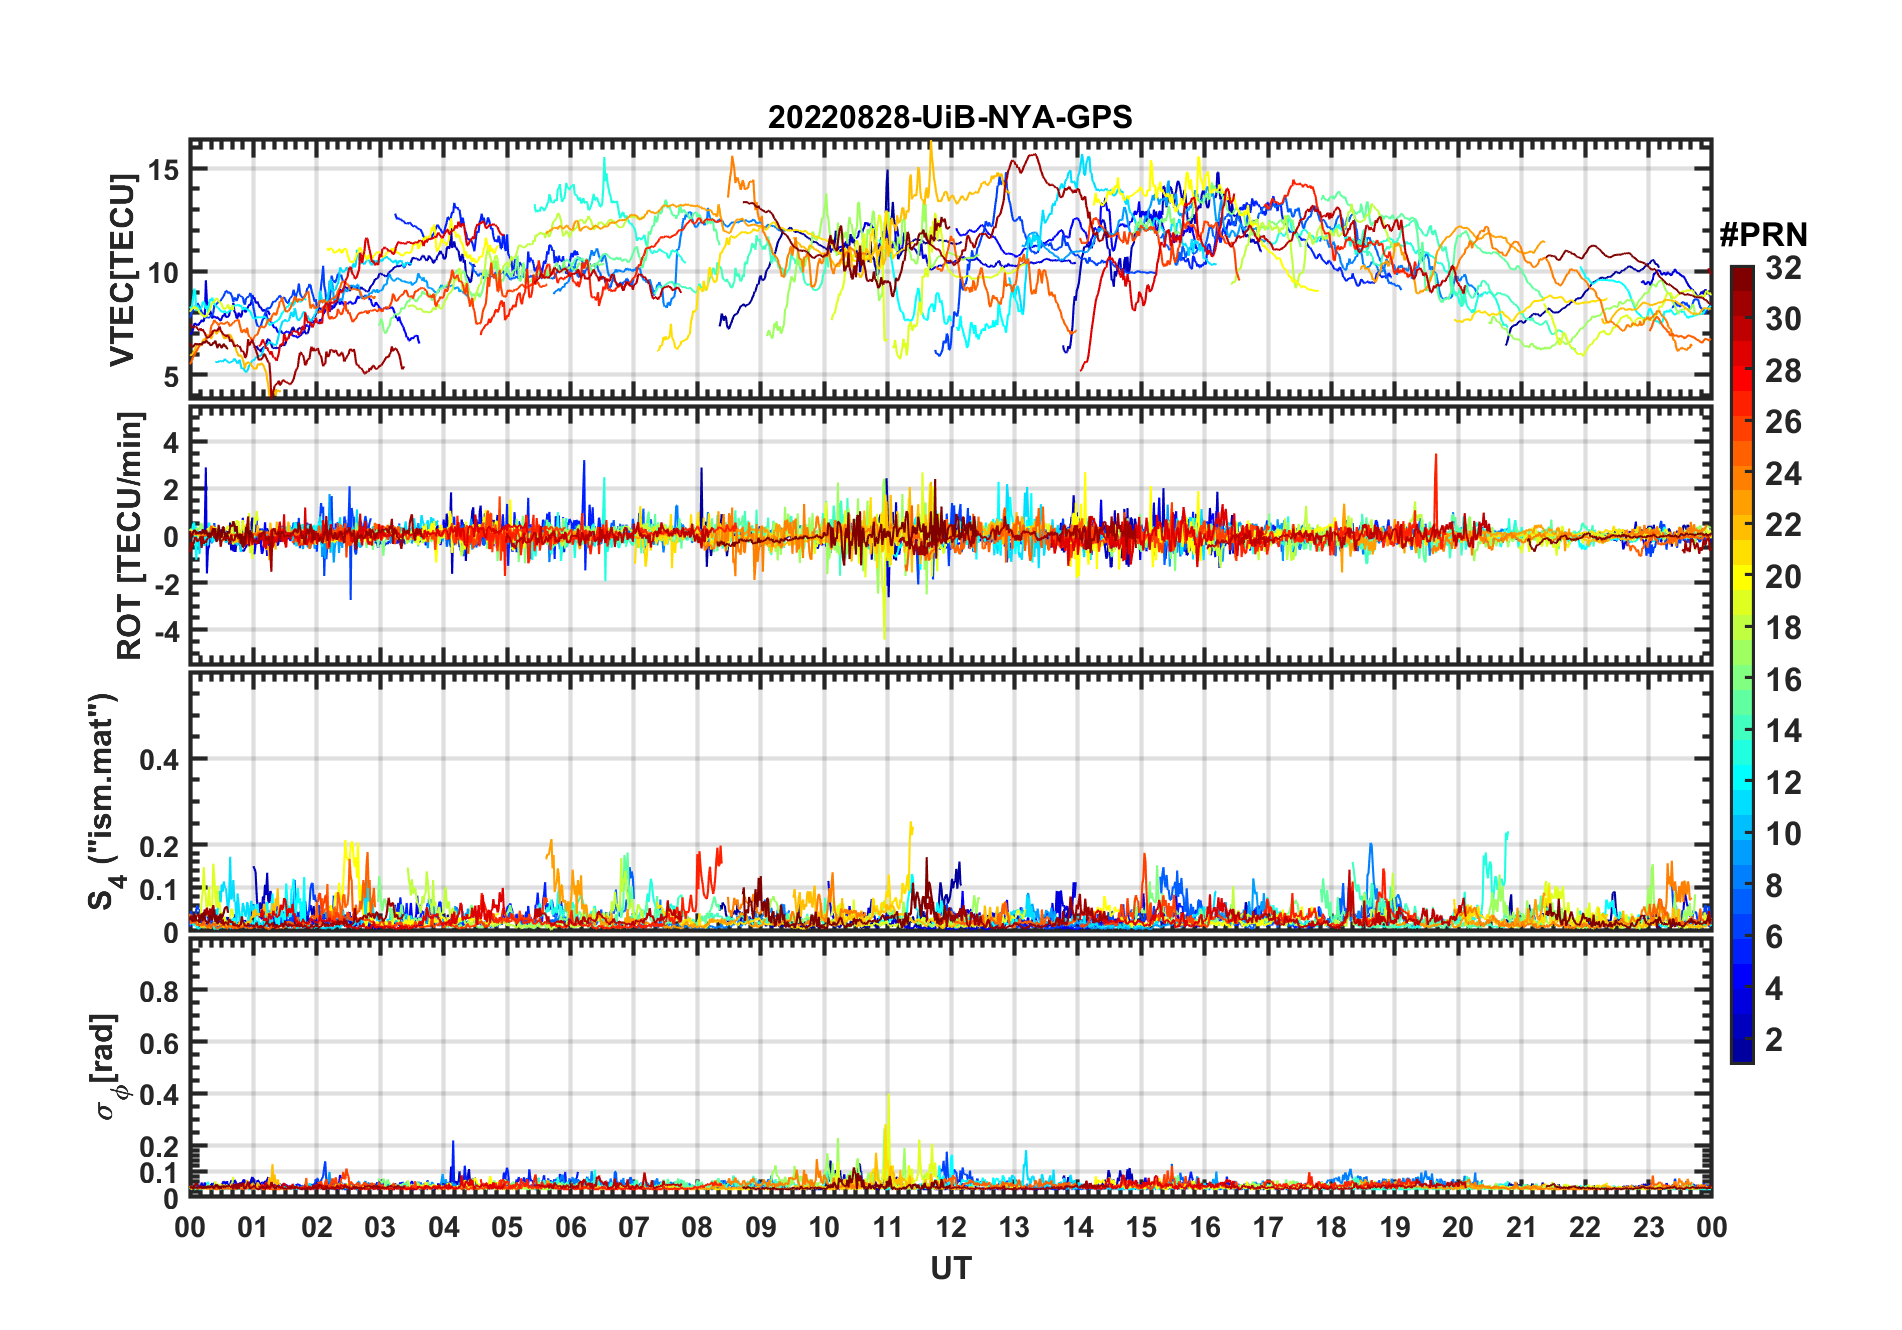Click x-axis hour tick label 02

pyautogui.click(x=317, y=1227)
